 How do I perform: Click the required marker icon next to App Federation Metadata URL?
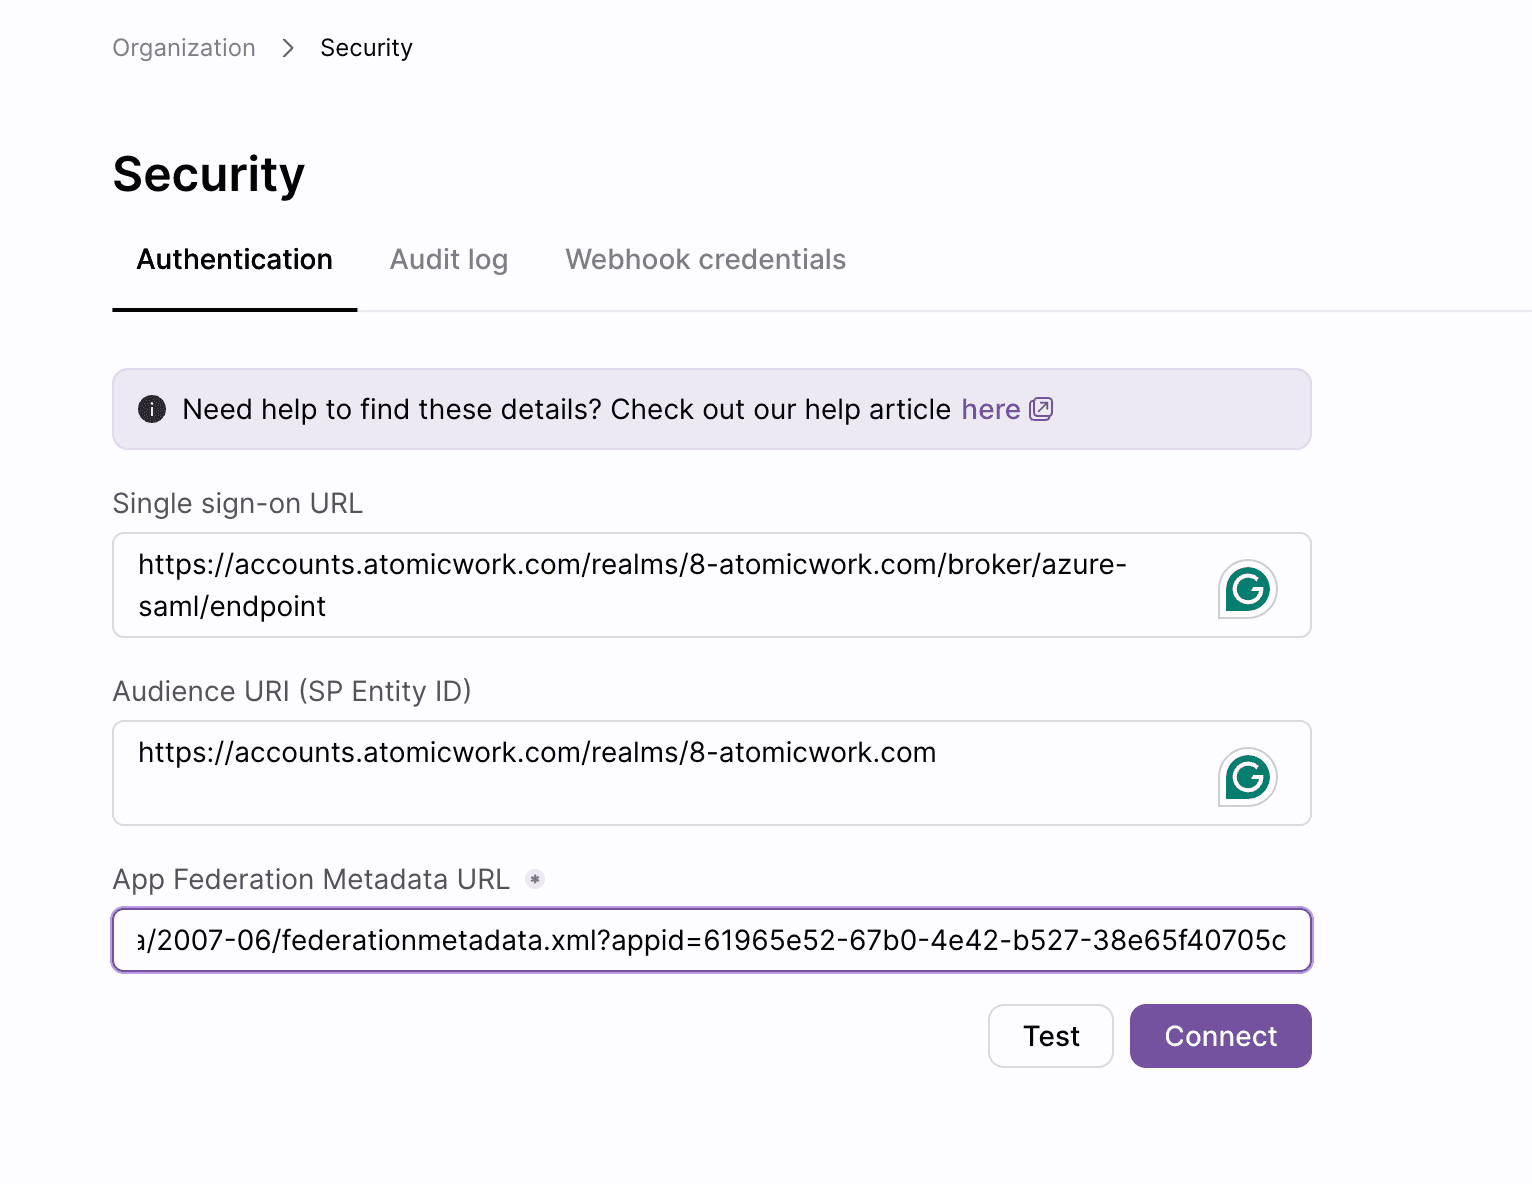pos(535,879)
